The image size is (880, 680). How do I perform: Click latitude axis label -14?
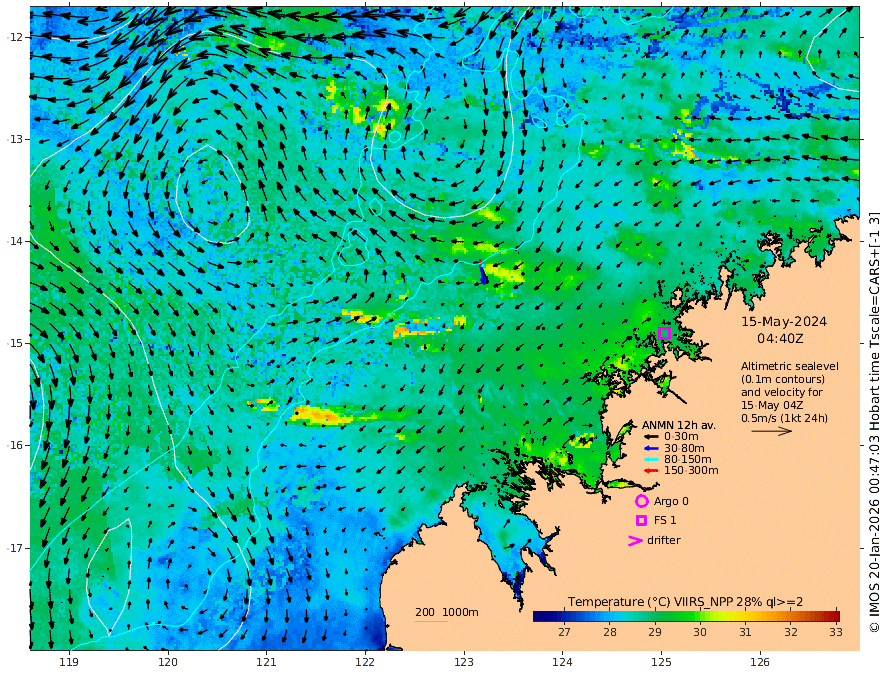(x=15, y=241)
